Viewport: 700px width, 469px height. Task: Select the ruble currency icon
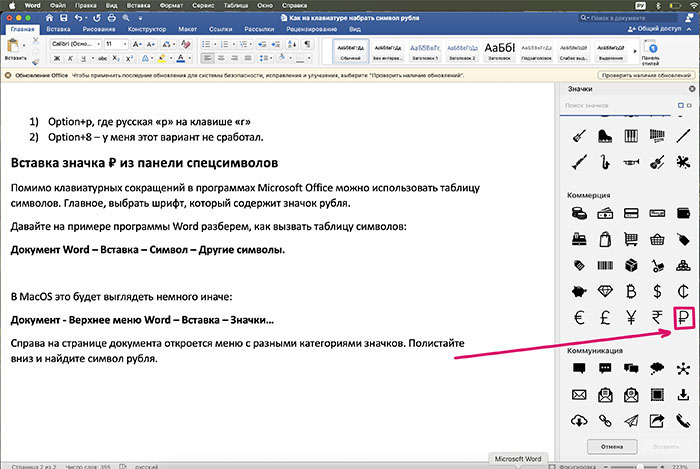pyautogui.click(x=683, y=318)
